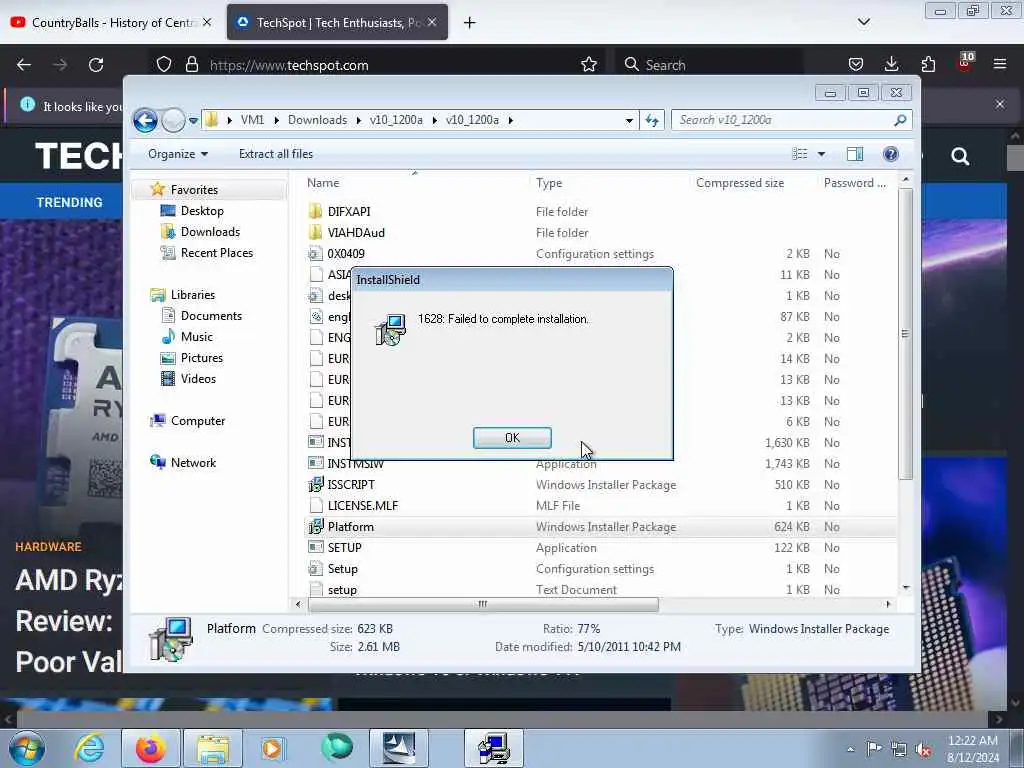This screenshot has height=768, width=1024.
Task: Open the Music library
Action: (197, 337)
